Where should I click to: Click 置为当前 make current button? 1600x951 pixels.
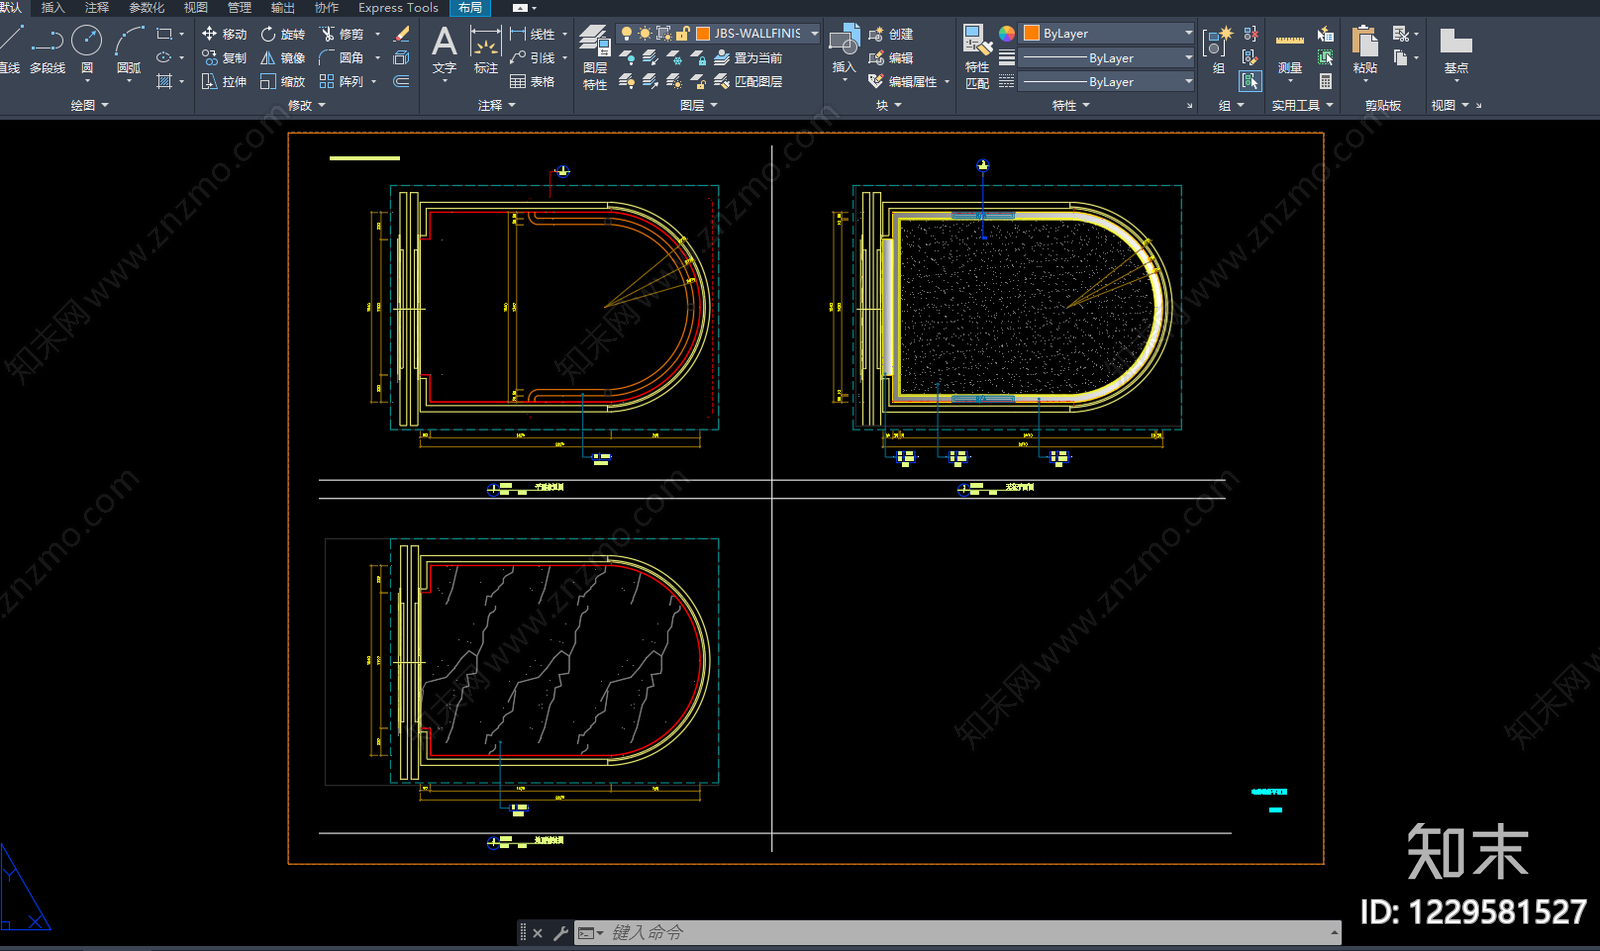click(748, 58)
